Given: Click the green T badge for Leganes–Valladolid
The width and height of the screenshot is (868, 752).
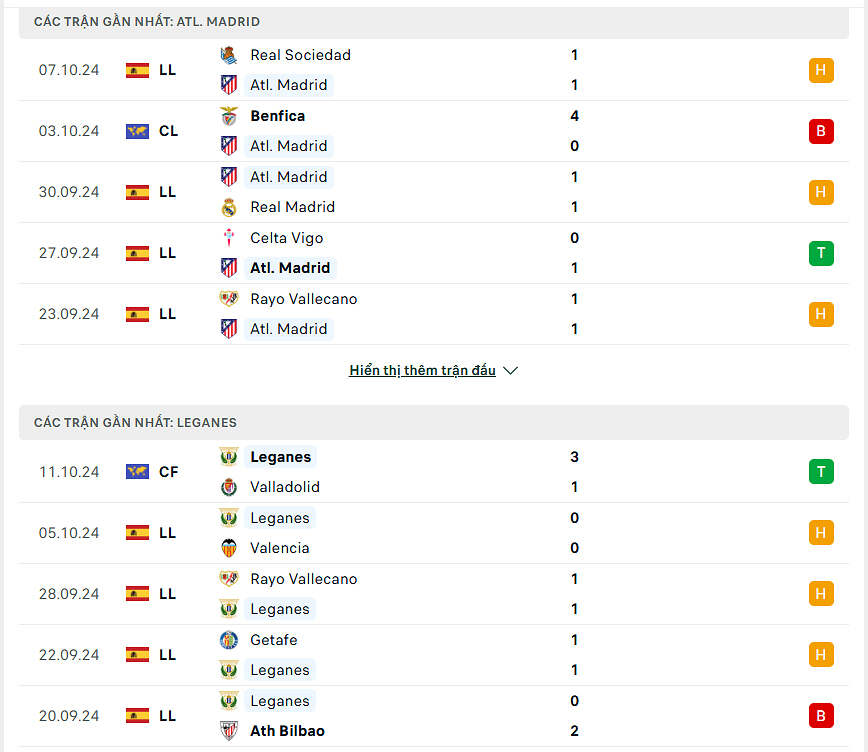Looking at the screenshot, I should coord(821,472).
